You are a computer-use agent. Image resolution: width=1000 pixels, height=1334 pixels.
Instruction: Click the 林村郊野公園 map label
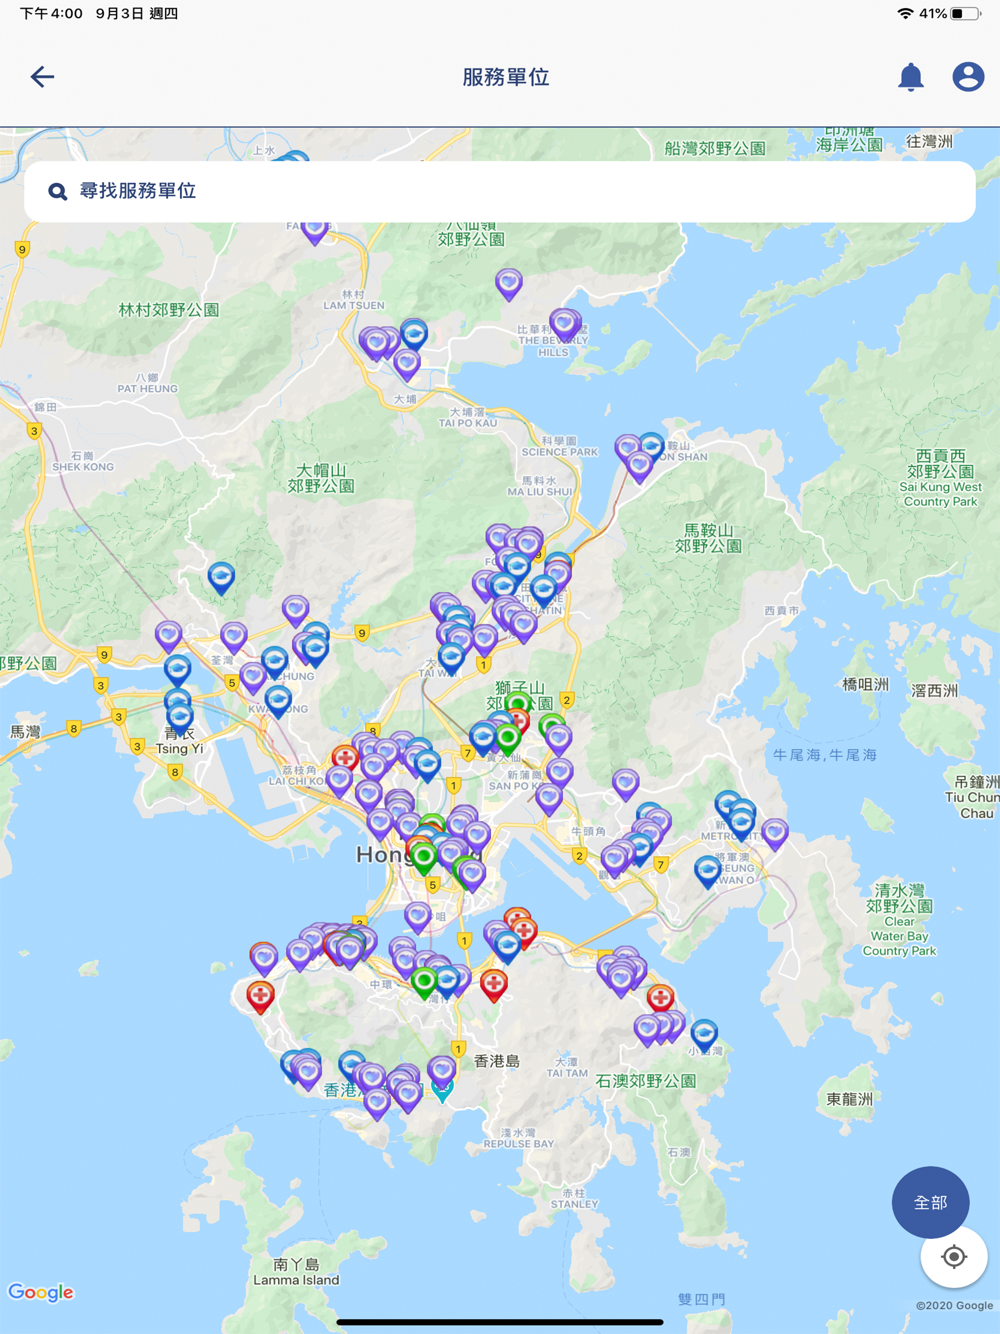(x=169, y=310)
